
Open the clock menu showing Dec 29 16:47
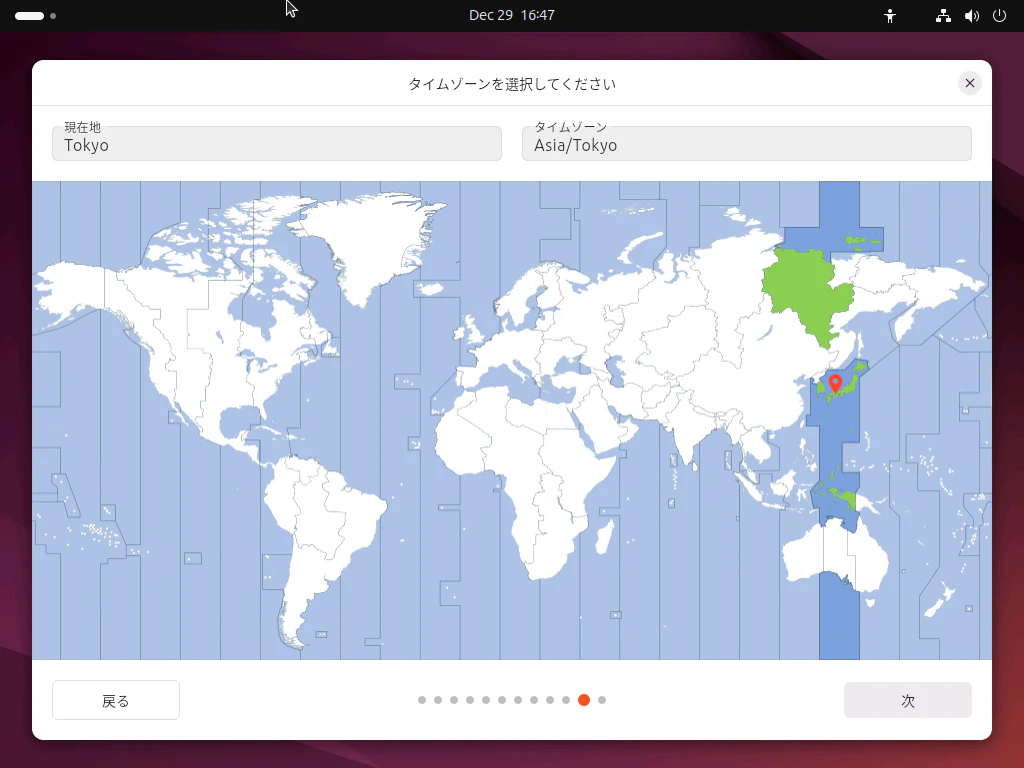click(513, 15)
